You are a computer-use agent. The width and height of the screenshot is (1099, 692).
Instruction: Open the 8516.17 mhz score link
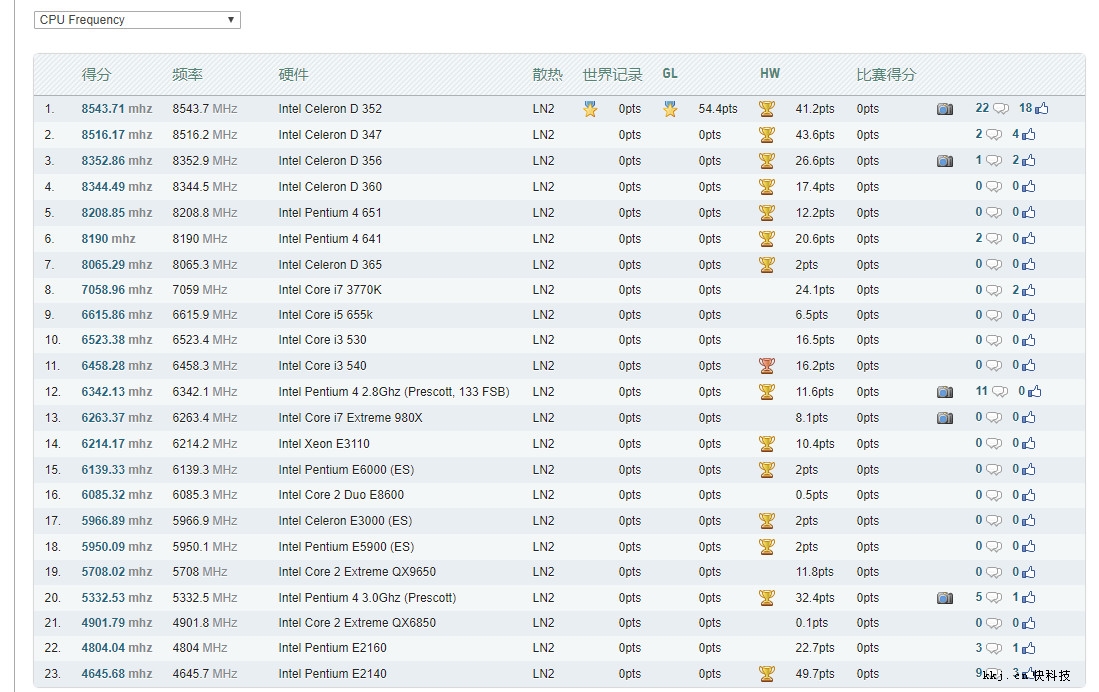click(116, 135)
